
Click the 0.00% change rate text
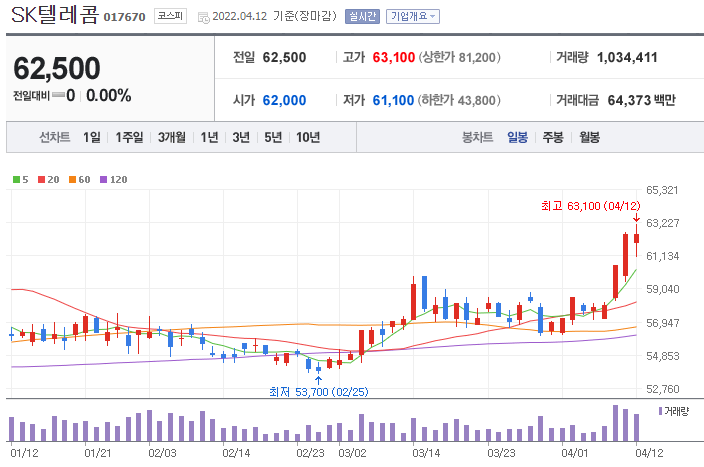tap(108, 95)
